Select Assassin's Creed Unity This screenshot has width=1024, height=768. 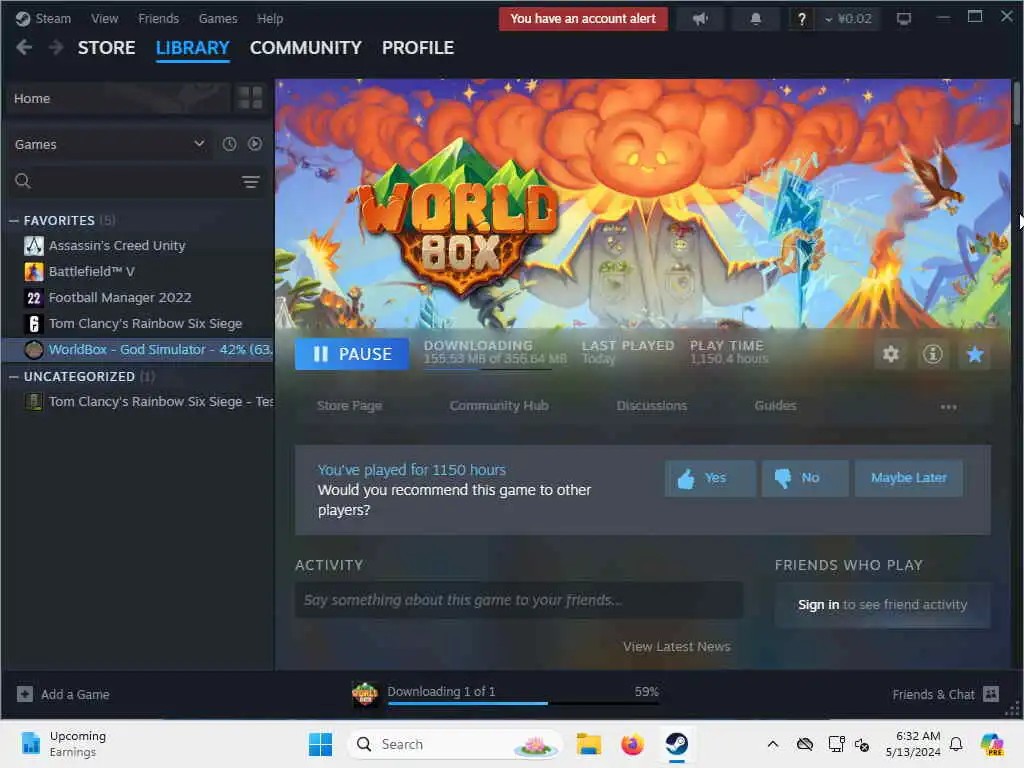point(137,246)
